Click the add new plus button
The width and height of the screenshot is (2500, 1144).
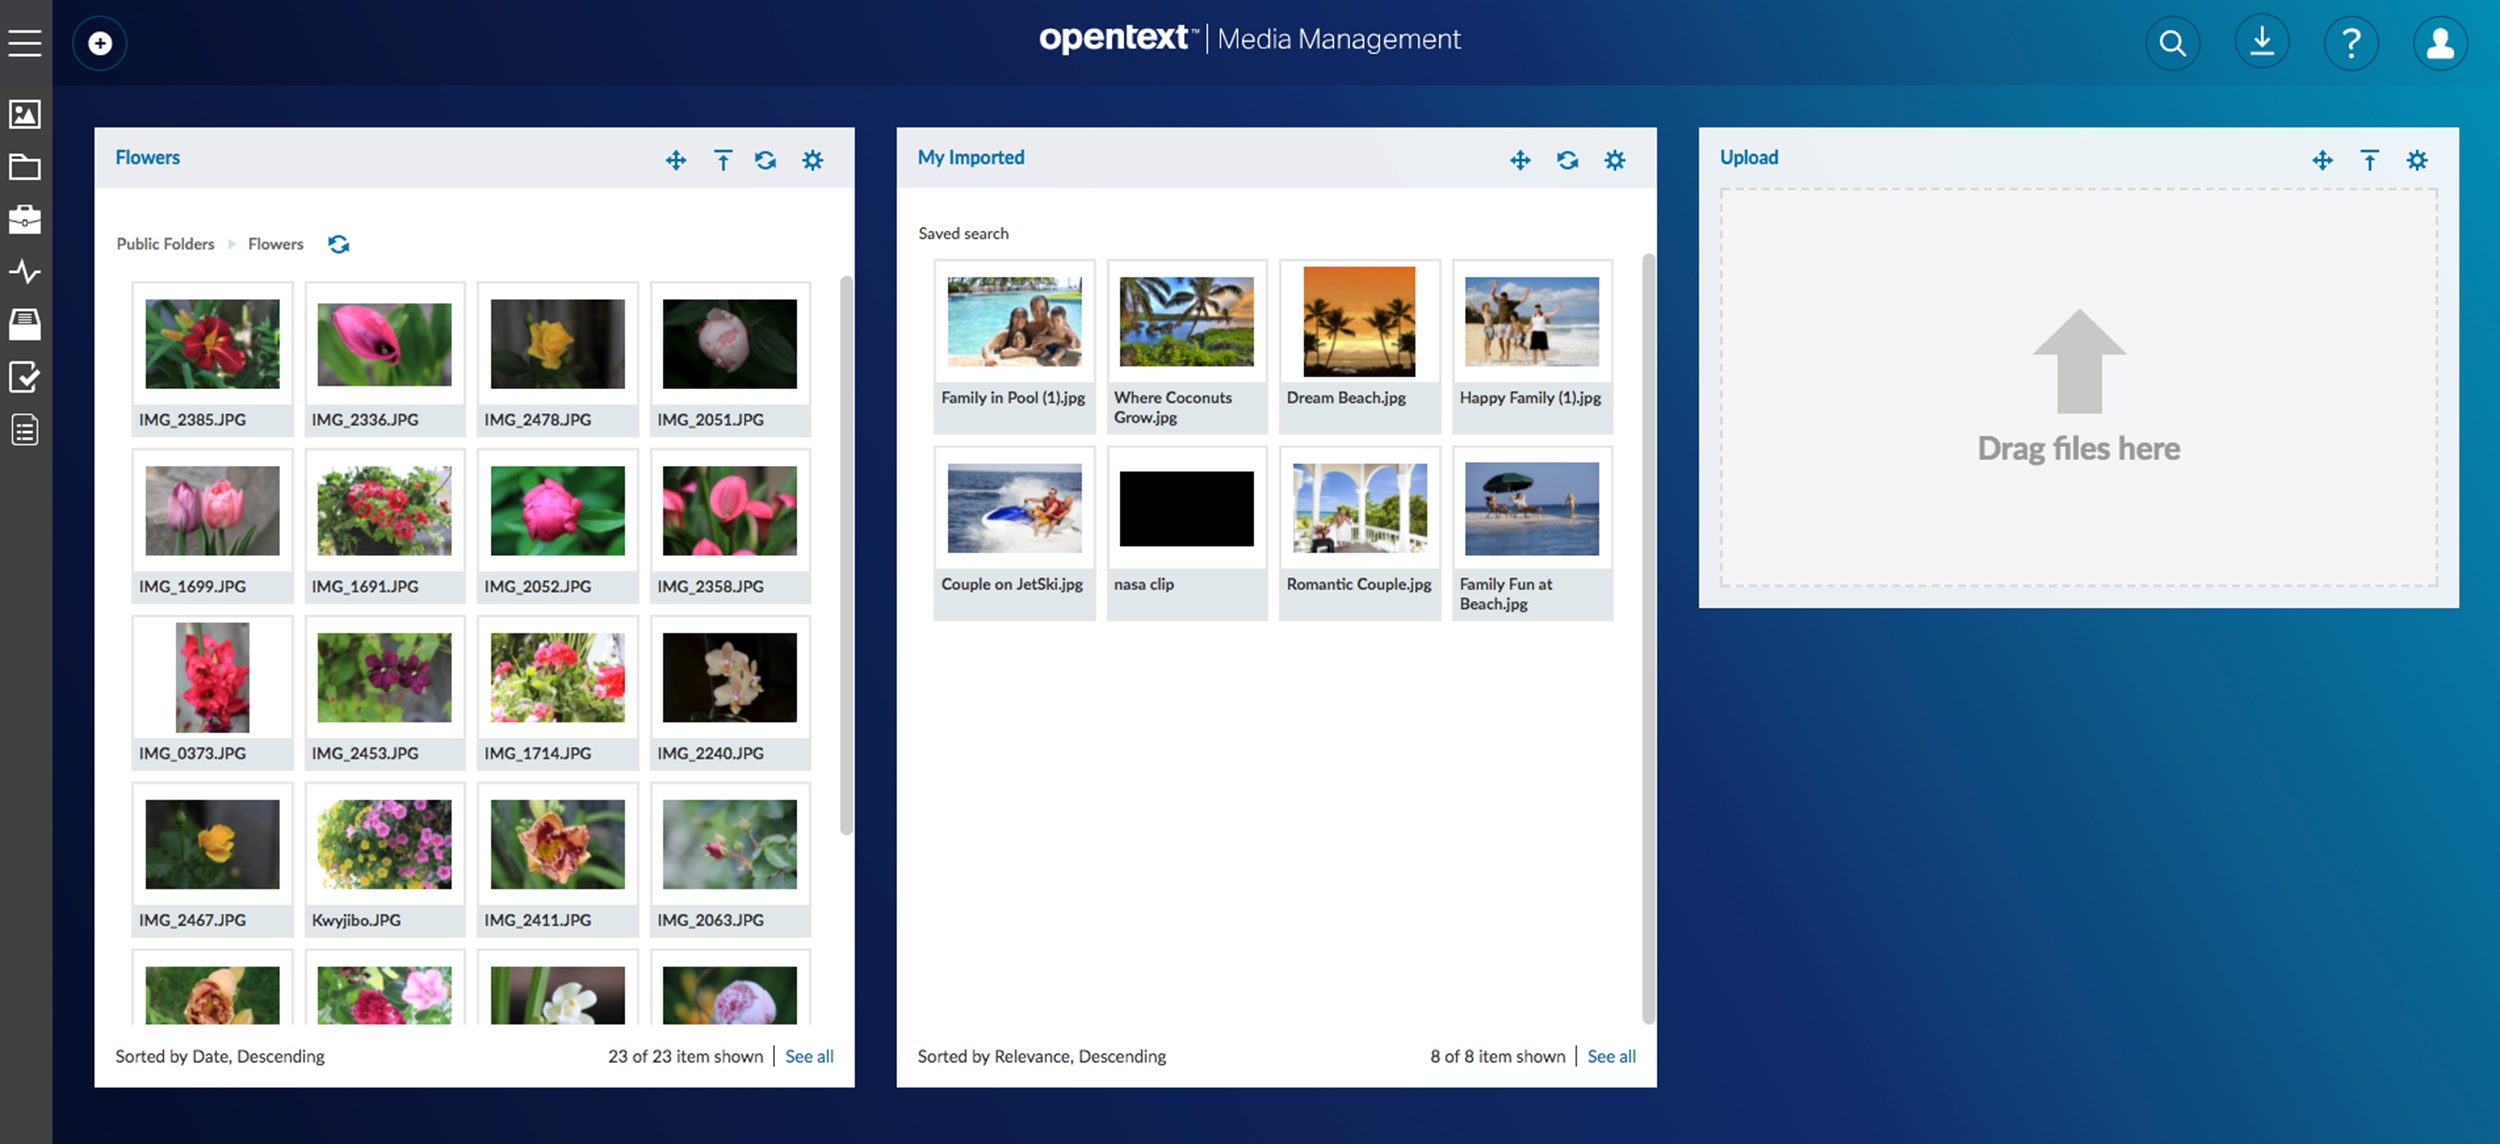(100, 43)
